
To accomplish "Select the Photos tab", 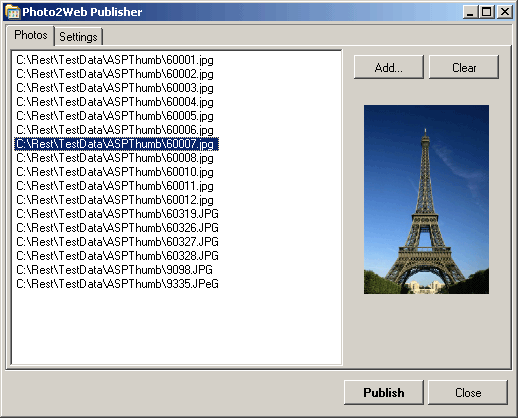I will 30,35.
